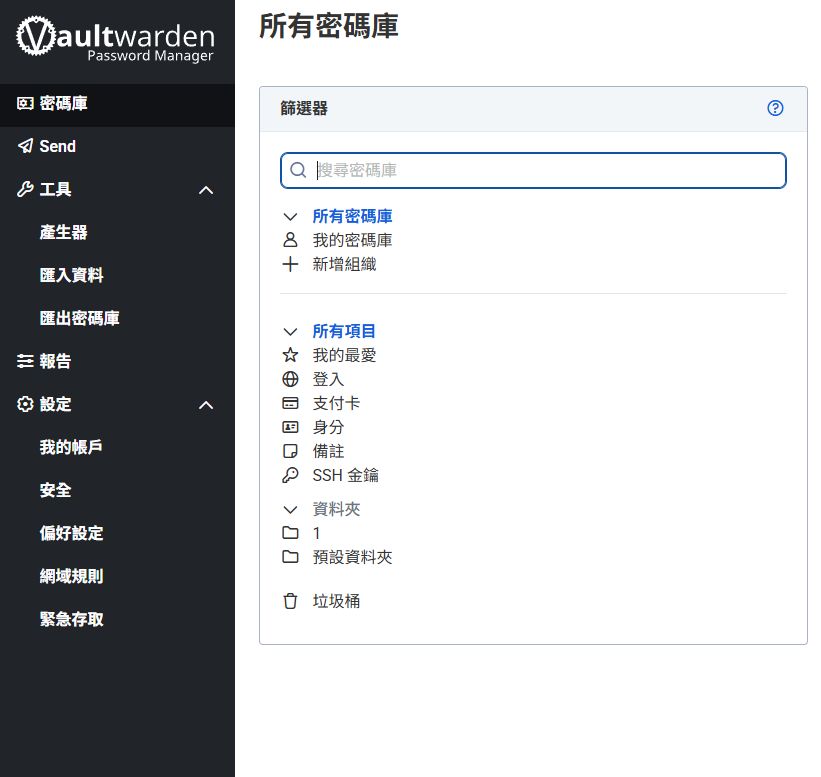The height and width of the screenshot is (777, 821).
Task: Click the globe icon for 登入
Action: coord(291,379)
